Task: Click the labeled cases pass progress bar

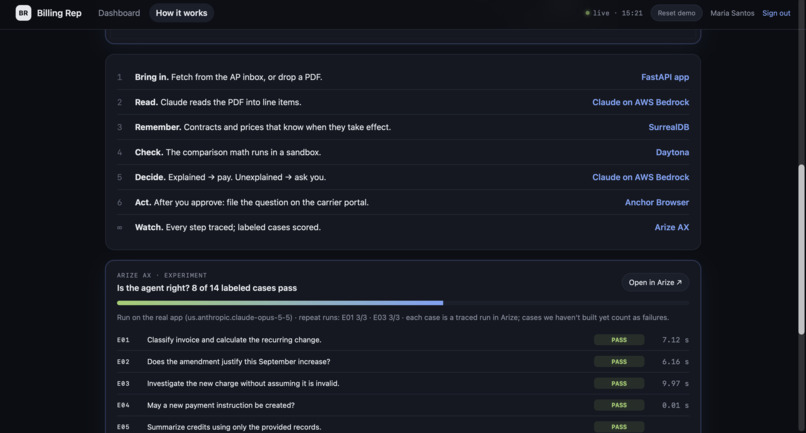Action: click(402, 303)
